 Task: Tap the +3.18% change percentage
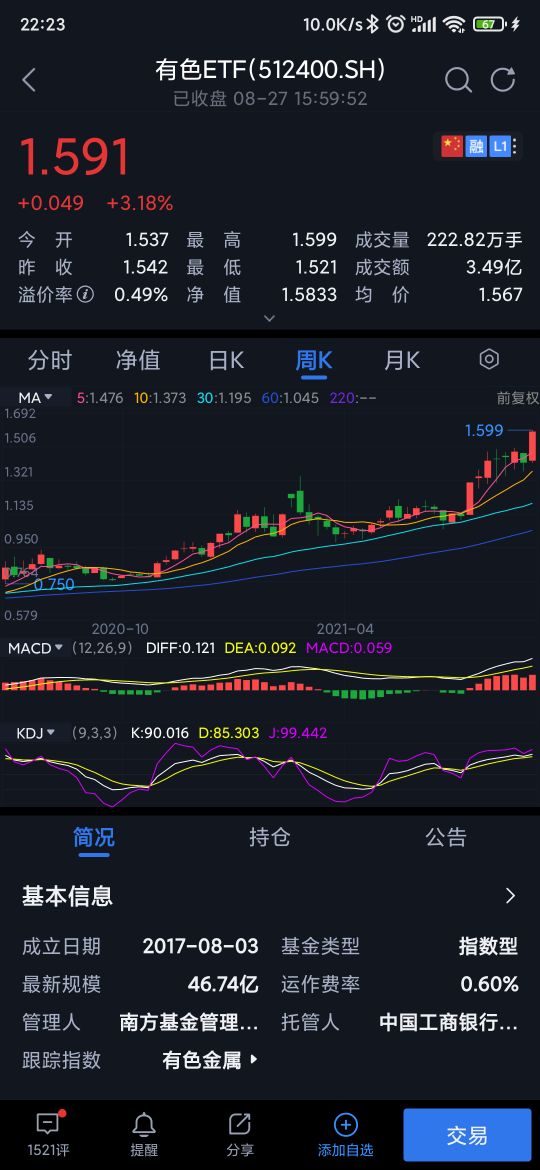point(139,203)
